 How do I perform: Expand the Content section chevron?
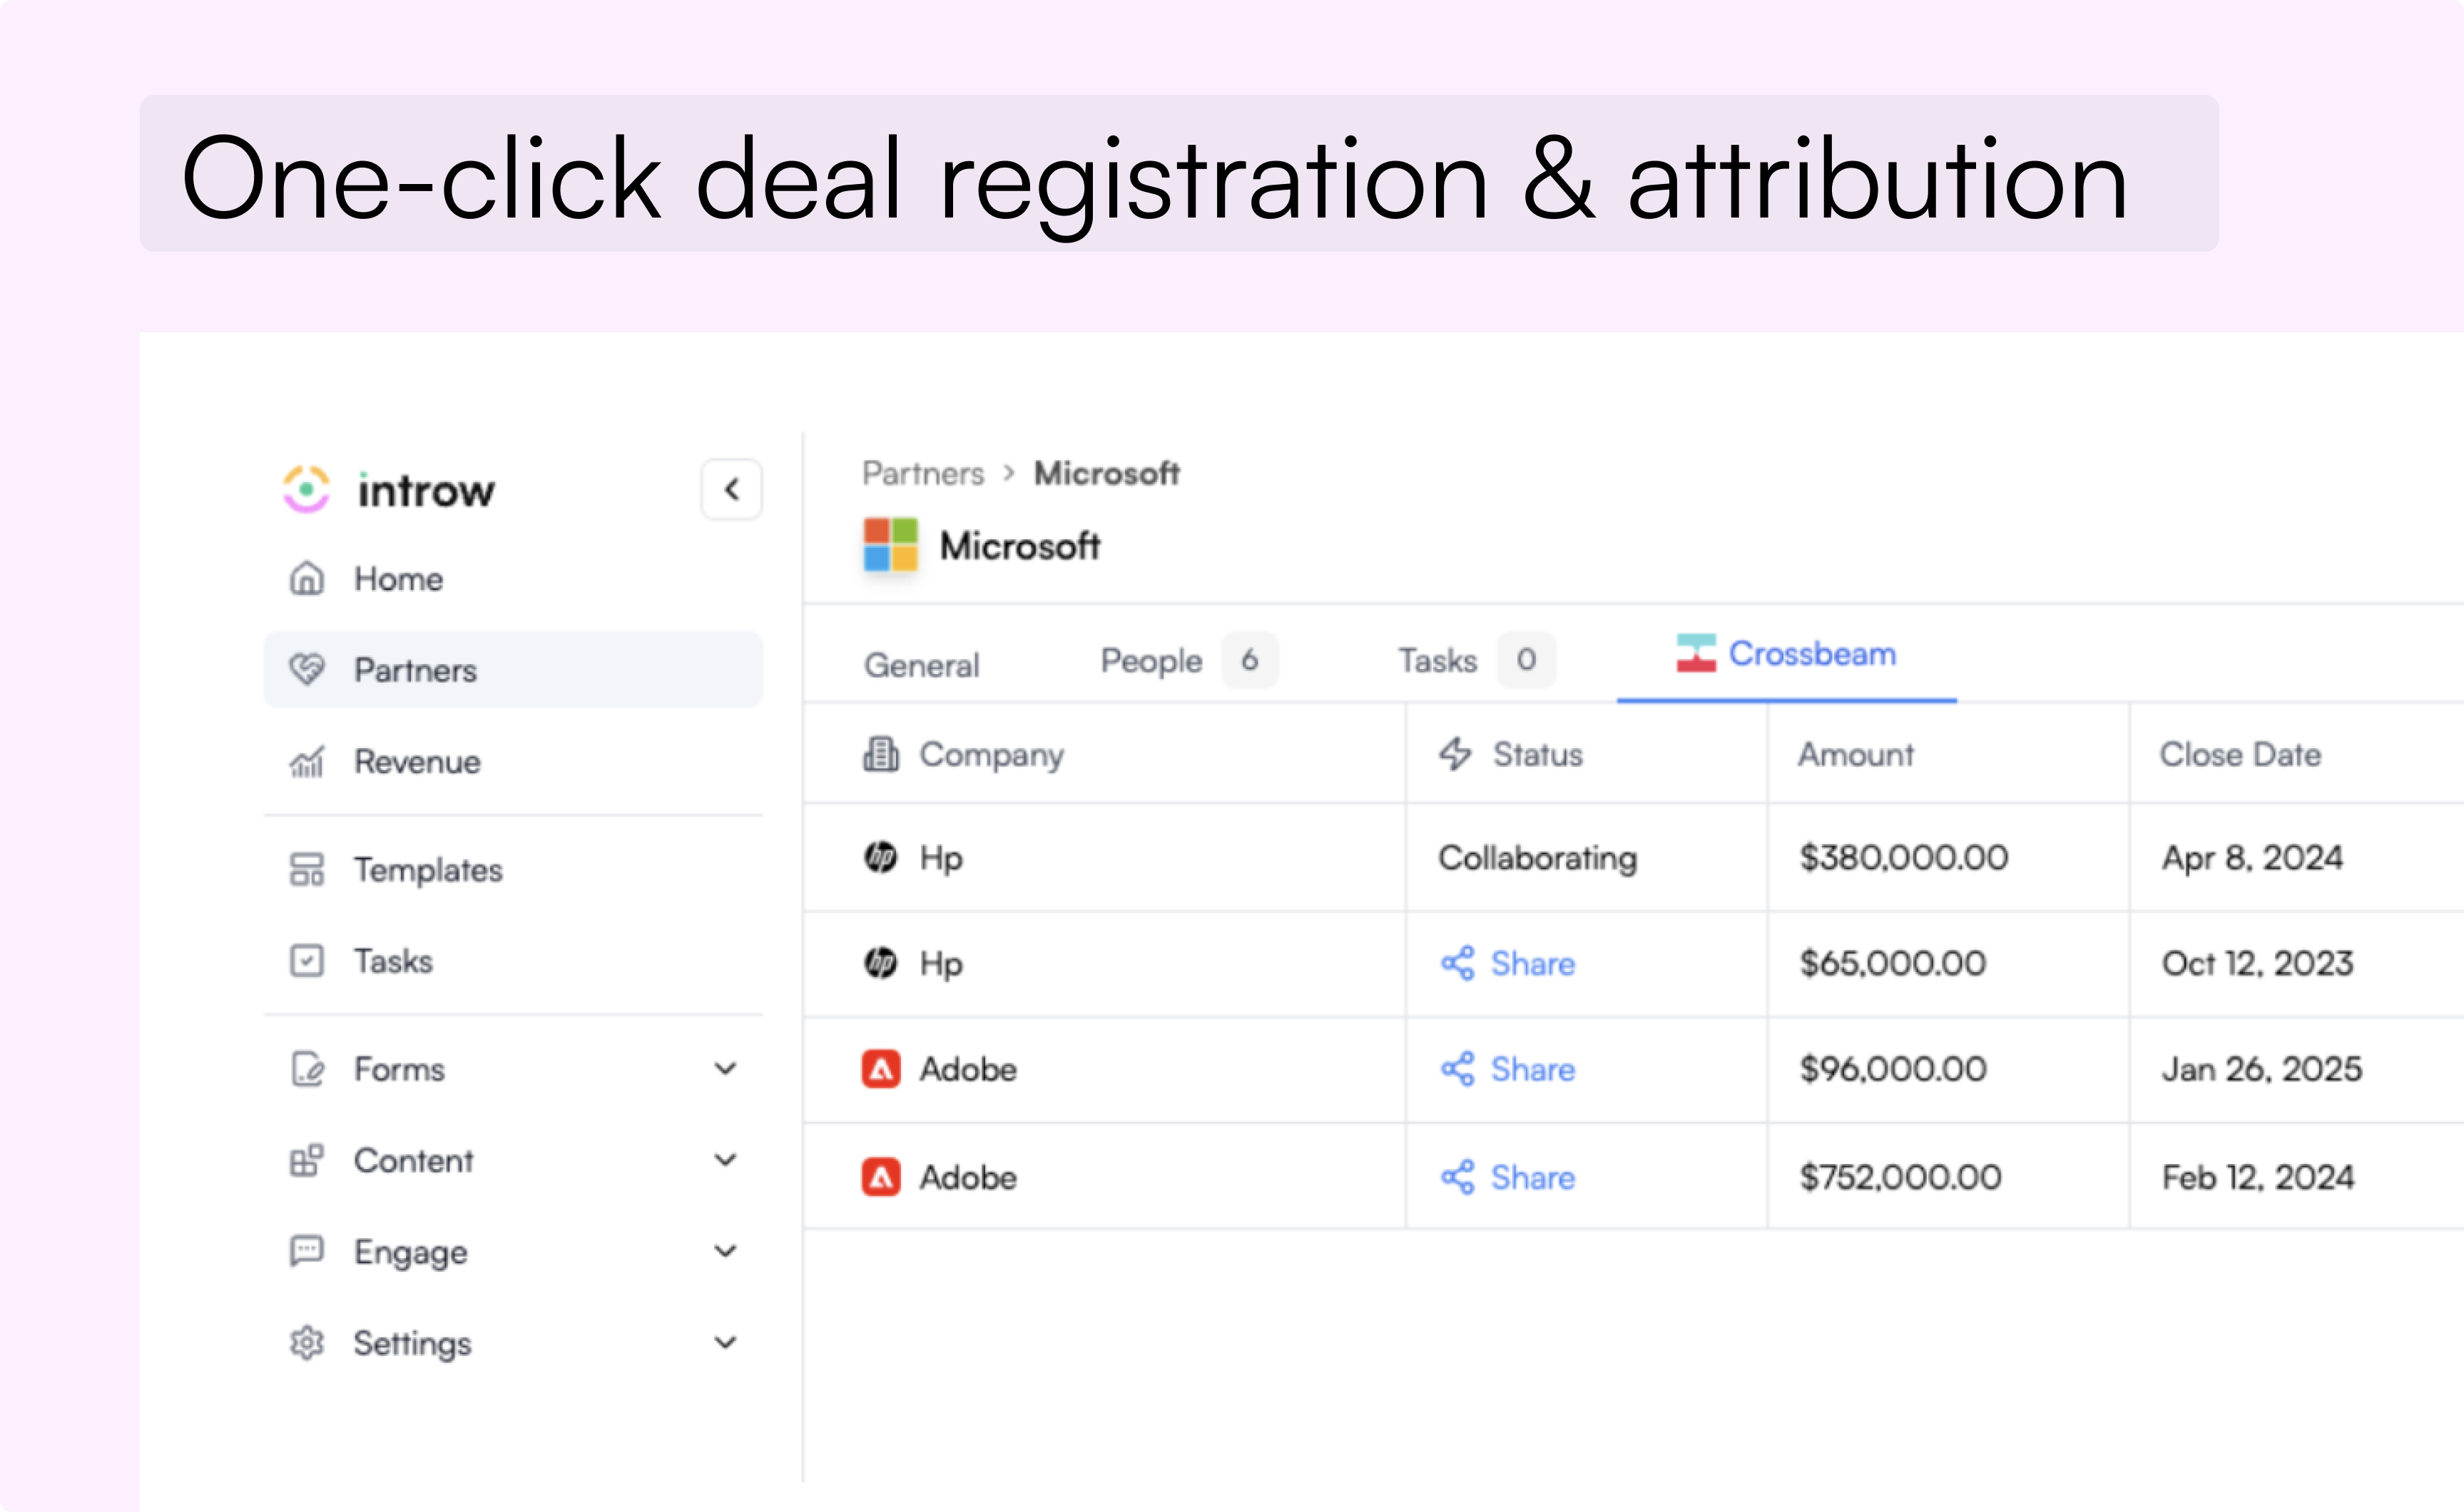point(726,1160)
